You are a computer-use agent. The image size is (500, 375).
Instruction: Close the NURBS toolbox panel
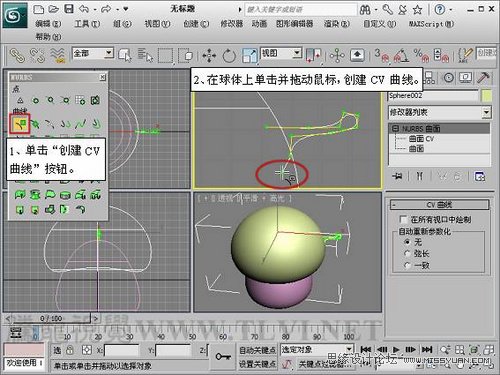103,77
